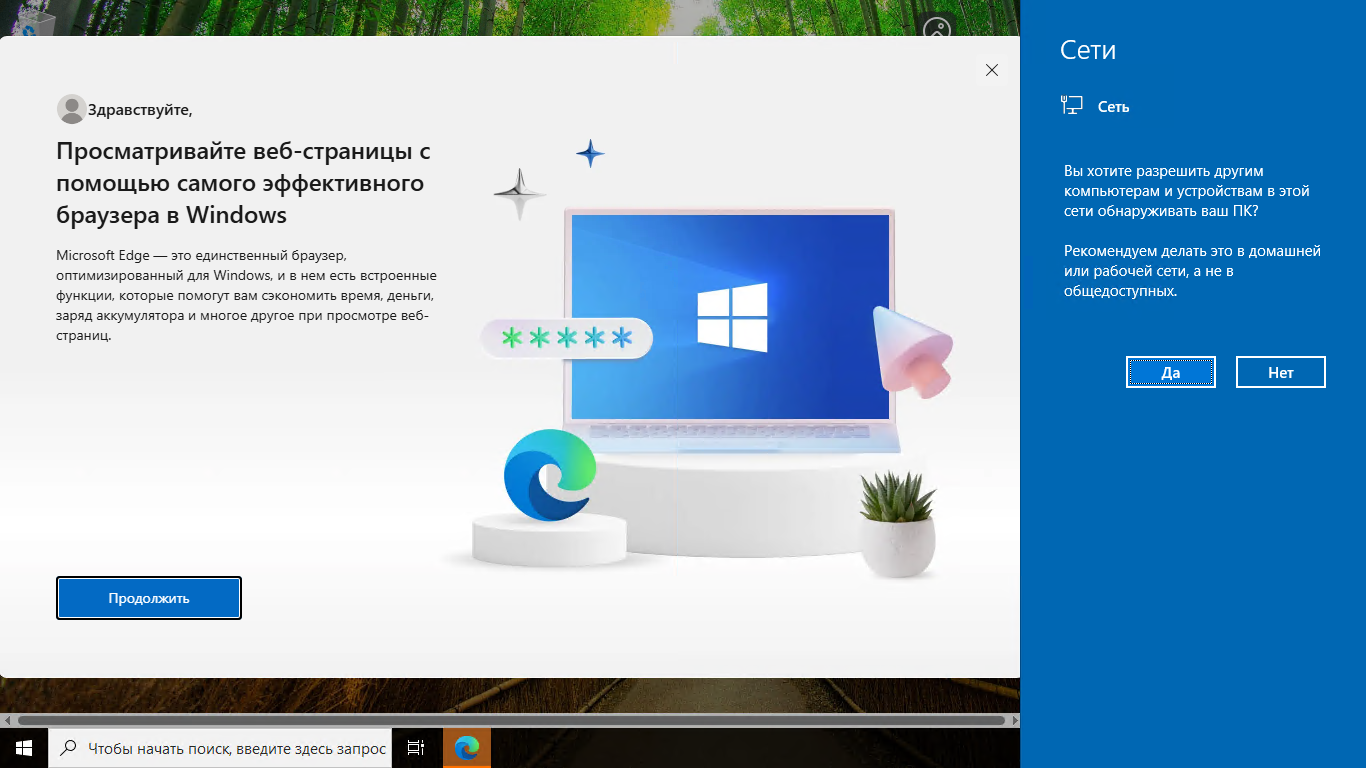Click the large Edge logo in the illustration
This screenshot has width=1366, height=768.
coord(549,476)
